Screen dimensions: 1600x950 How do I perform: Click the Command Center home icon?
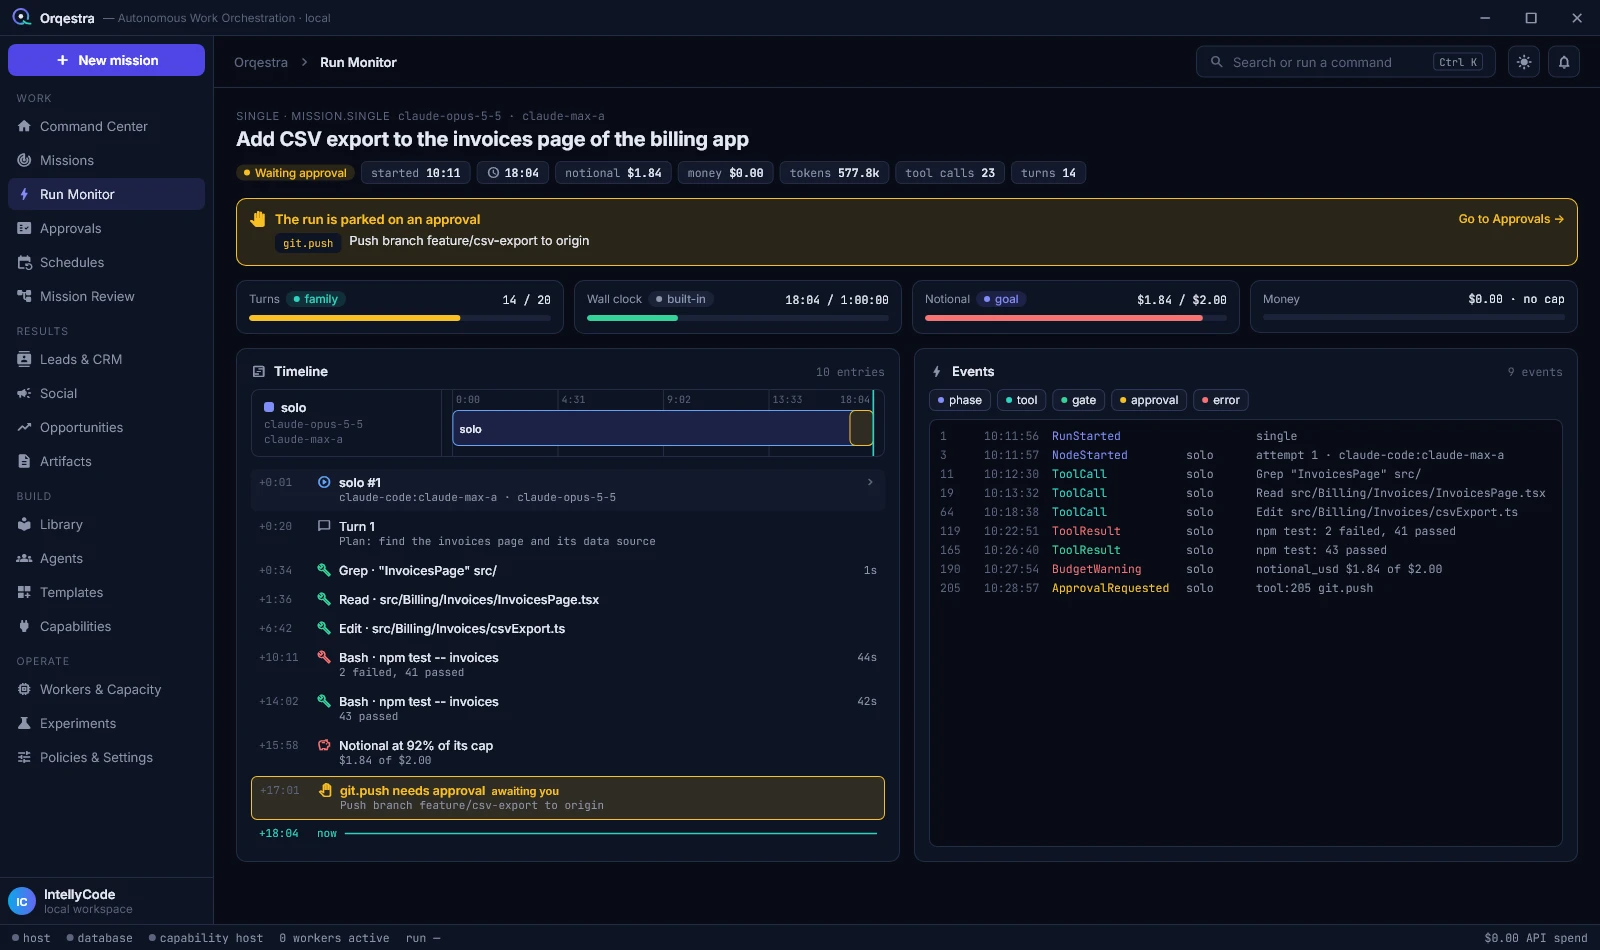point(25,126)
